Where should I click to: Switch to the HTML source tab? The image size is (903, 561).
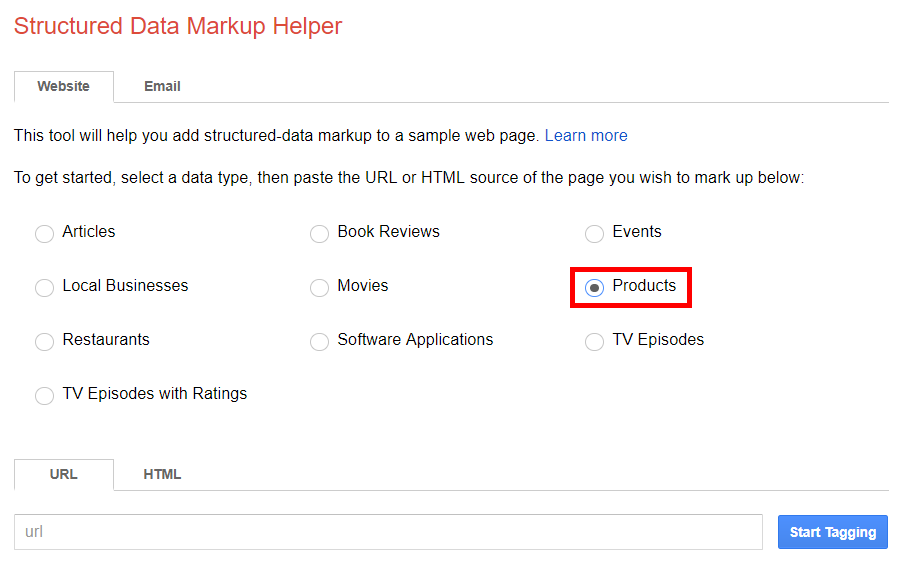point(162,475)
